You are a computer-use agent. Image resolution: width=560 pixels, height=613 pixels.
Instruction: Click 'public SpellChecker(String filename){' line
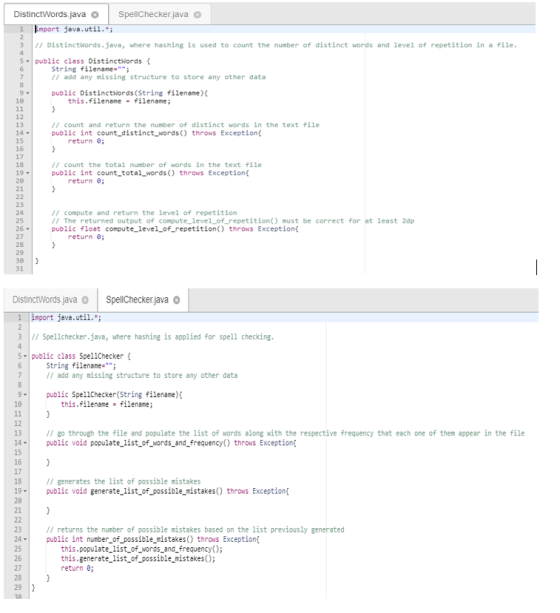coord(114,394)
